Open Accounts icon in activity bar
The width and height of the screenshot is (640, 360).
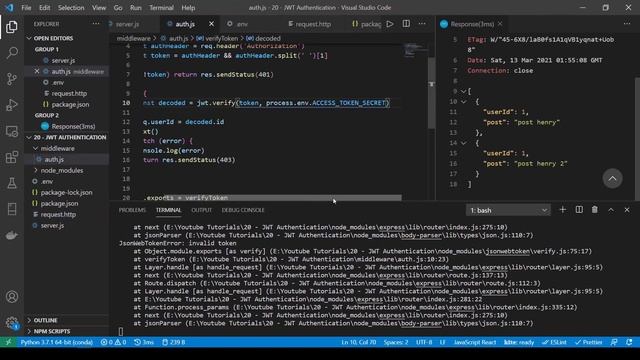click(x=12, y=297)
